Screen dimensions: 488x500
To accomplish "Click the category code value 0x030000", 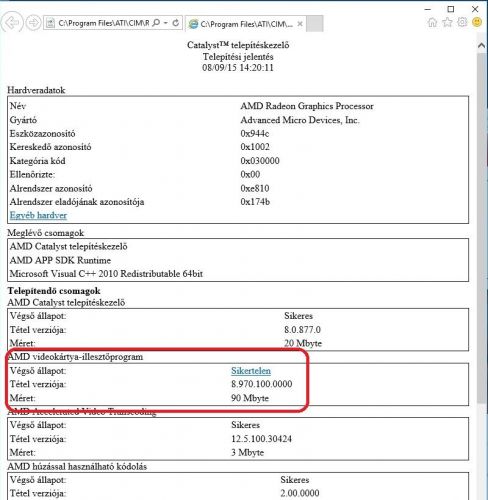I will 260,161.
